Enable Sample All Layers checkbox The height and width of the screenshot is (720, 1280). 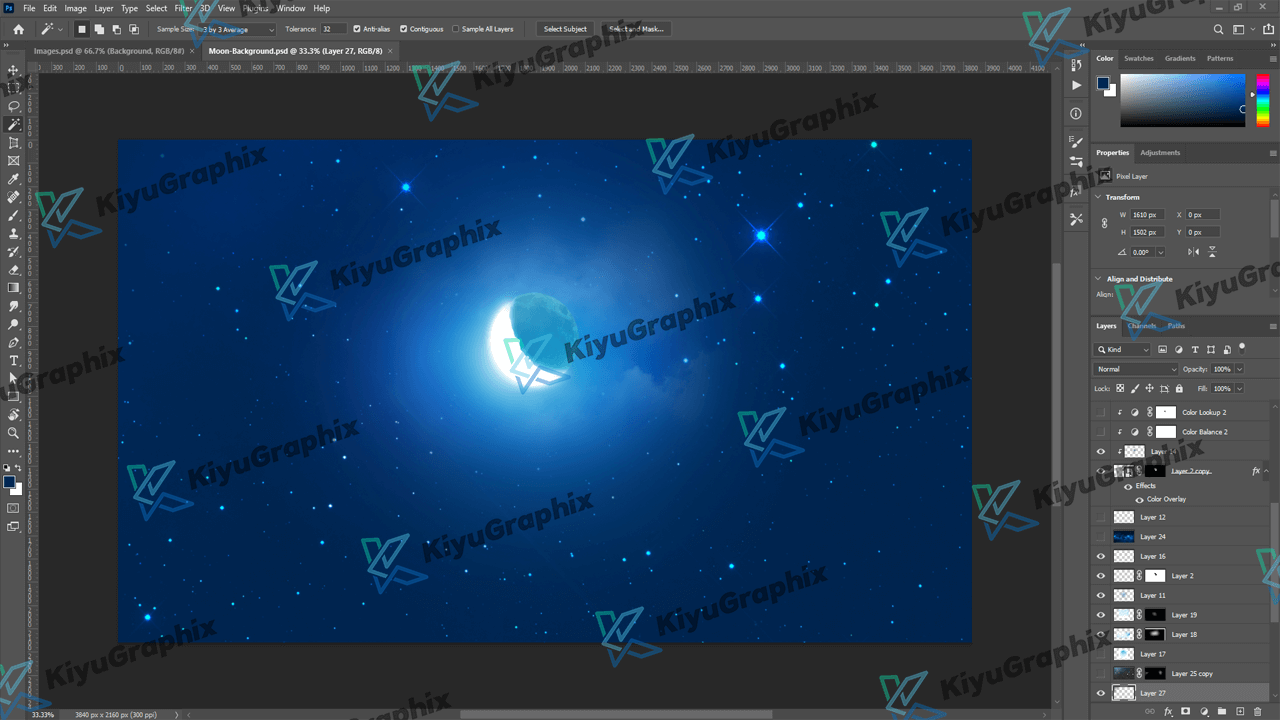pyautogui.click(x=456, y=29)
